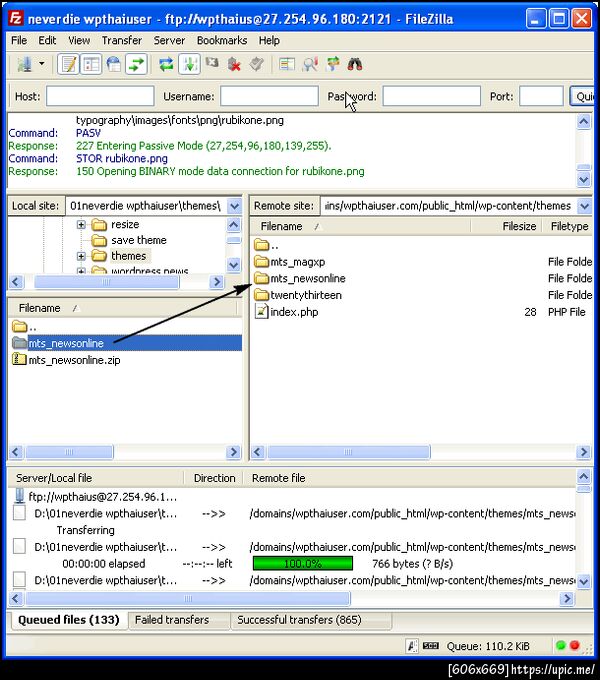This screenshot has height=680, width=600.
Task: Disconnect from the current server
Action: [x=235, y=65]
